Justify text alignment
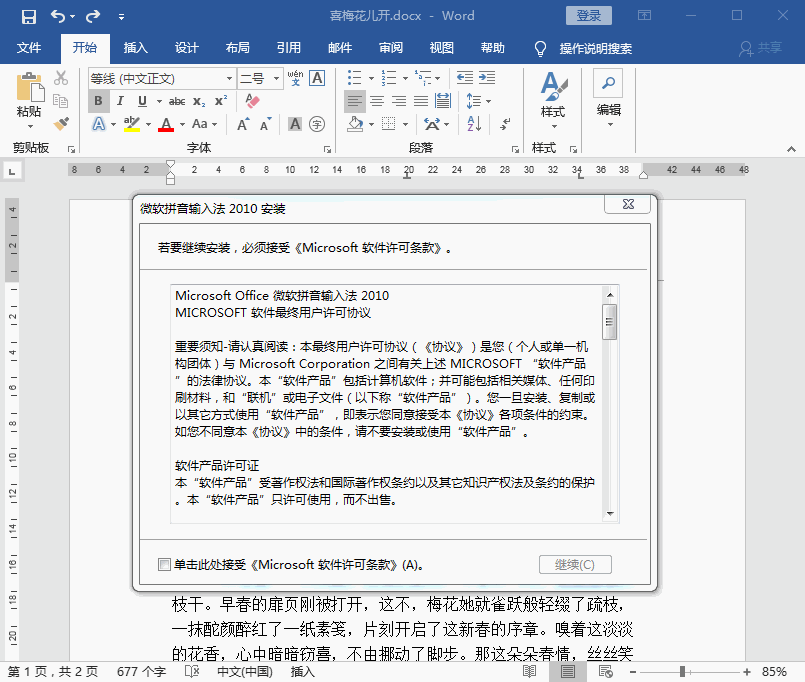The image size is (805, 682). coord(421,101)
